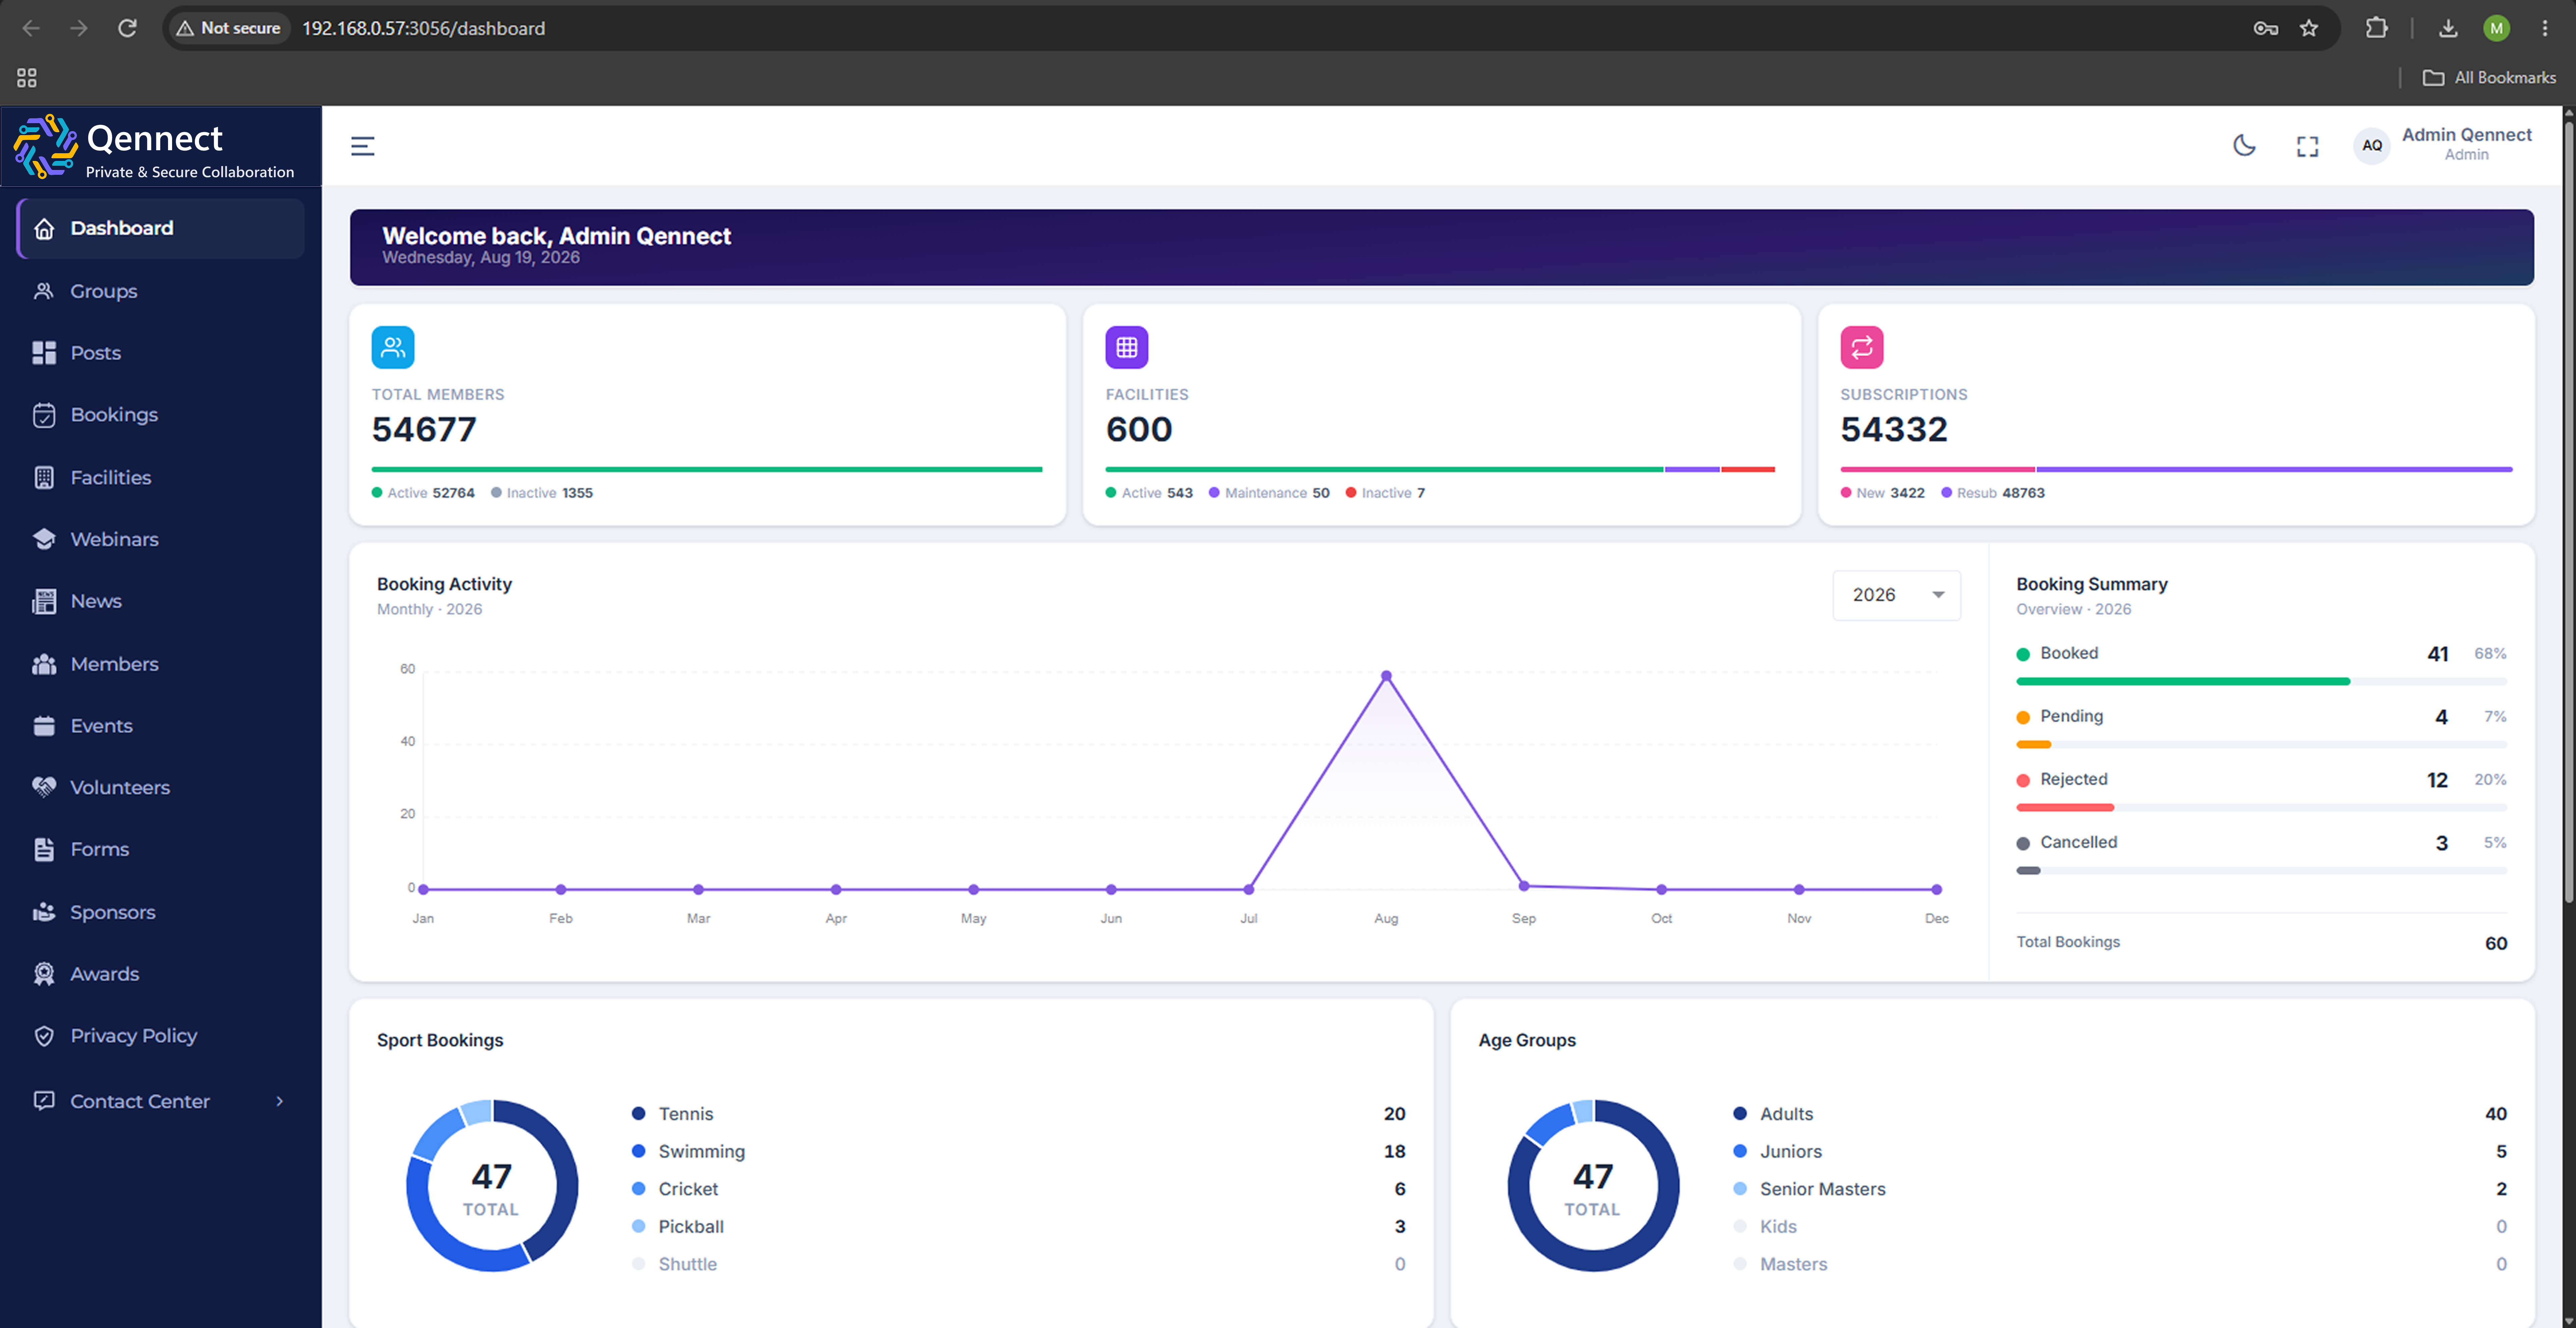Open Chrome three-dot menu
Image resolution: width=2576 pixels, height=1328 pixels.
click(x=2545, y=28)
